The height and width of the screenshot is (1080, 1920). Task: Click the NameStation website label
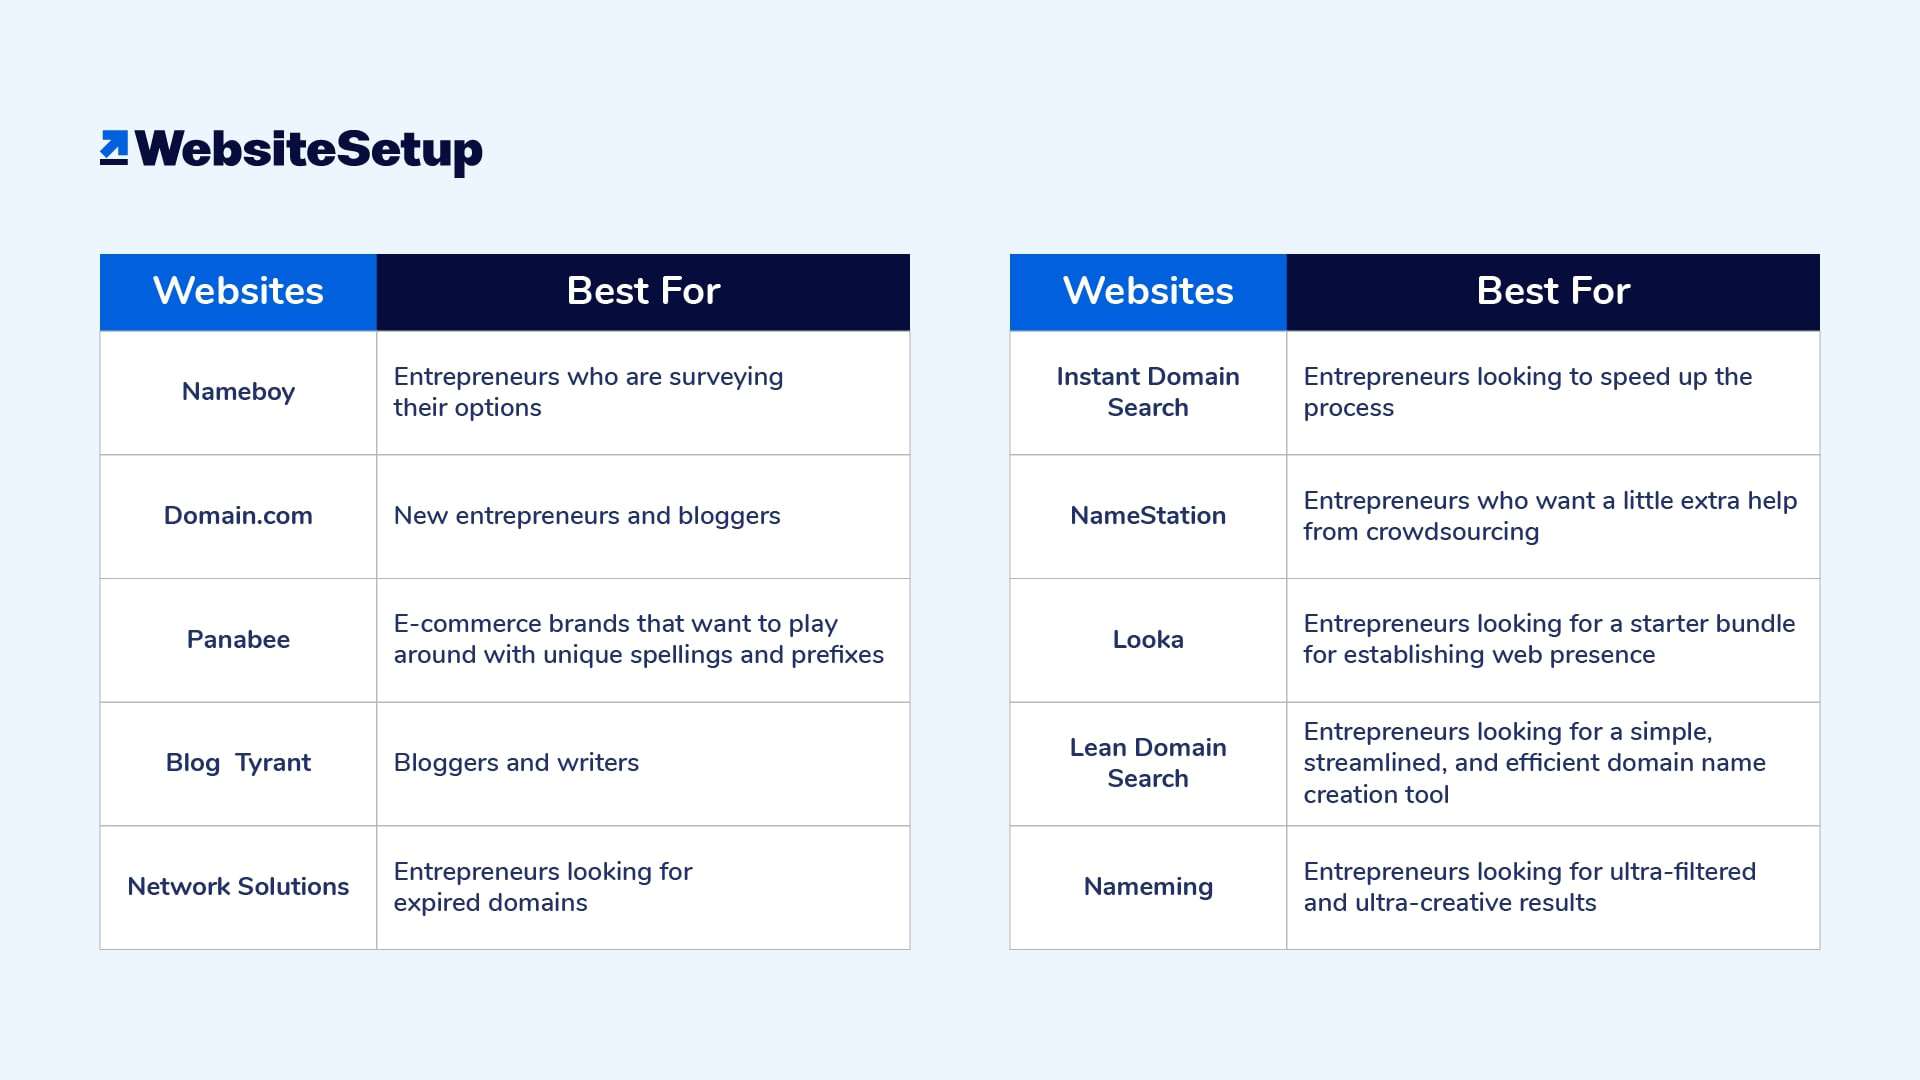click(x=1146, y=516)
